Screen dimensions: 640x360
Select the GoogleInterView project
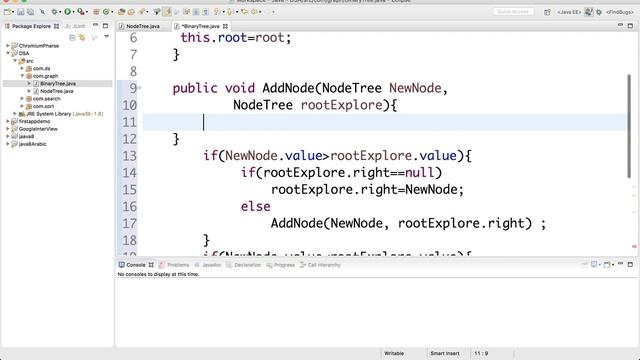38,129
